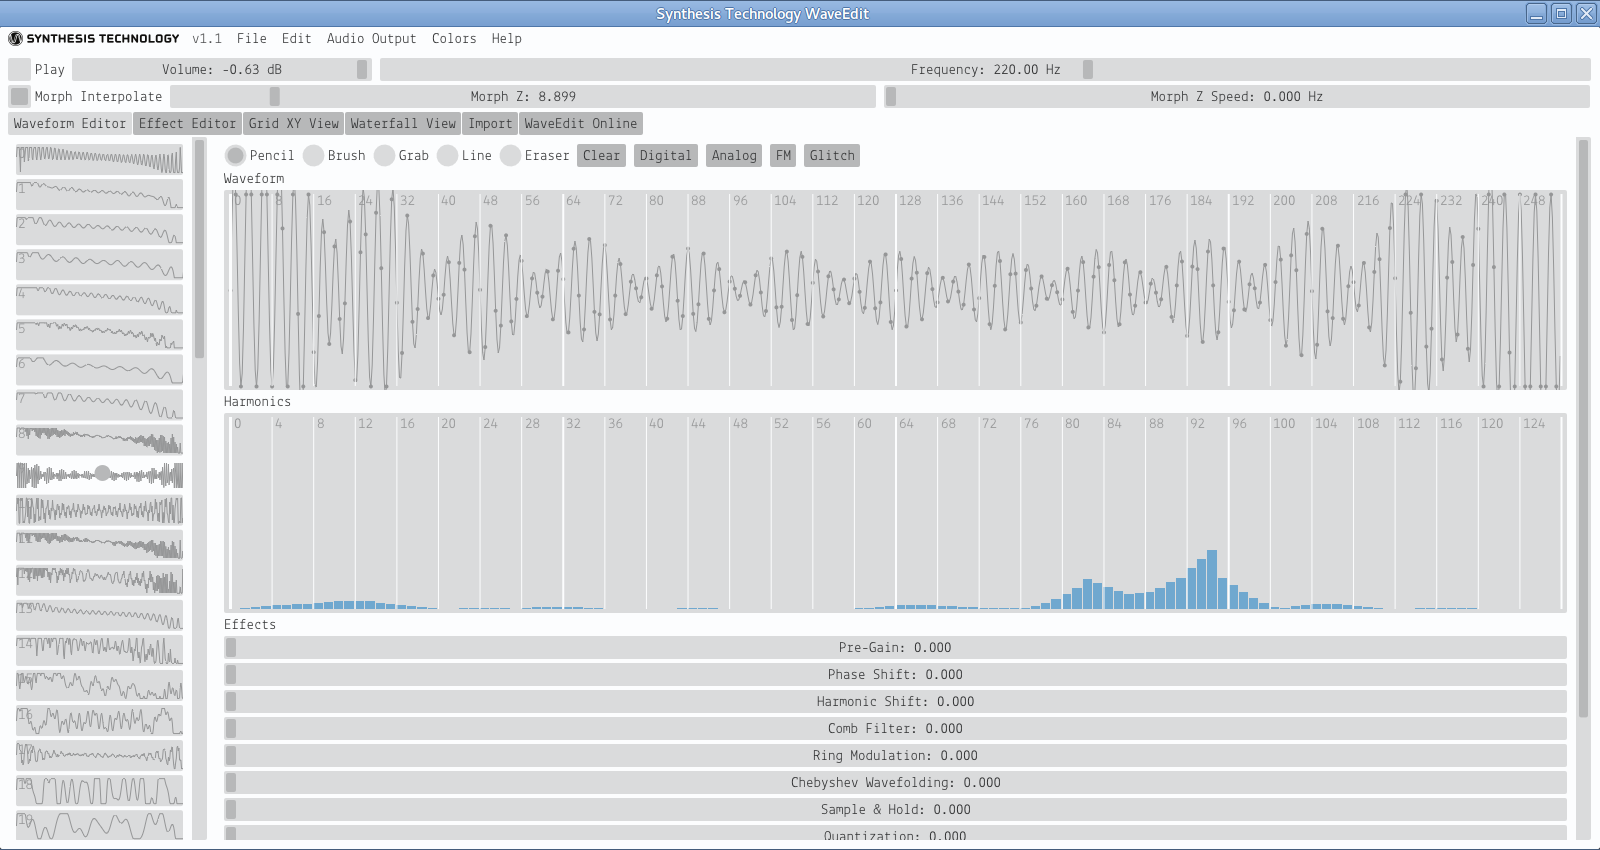Open the File menu

(x=251, y=39)
